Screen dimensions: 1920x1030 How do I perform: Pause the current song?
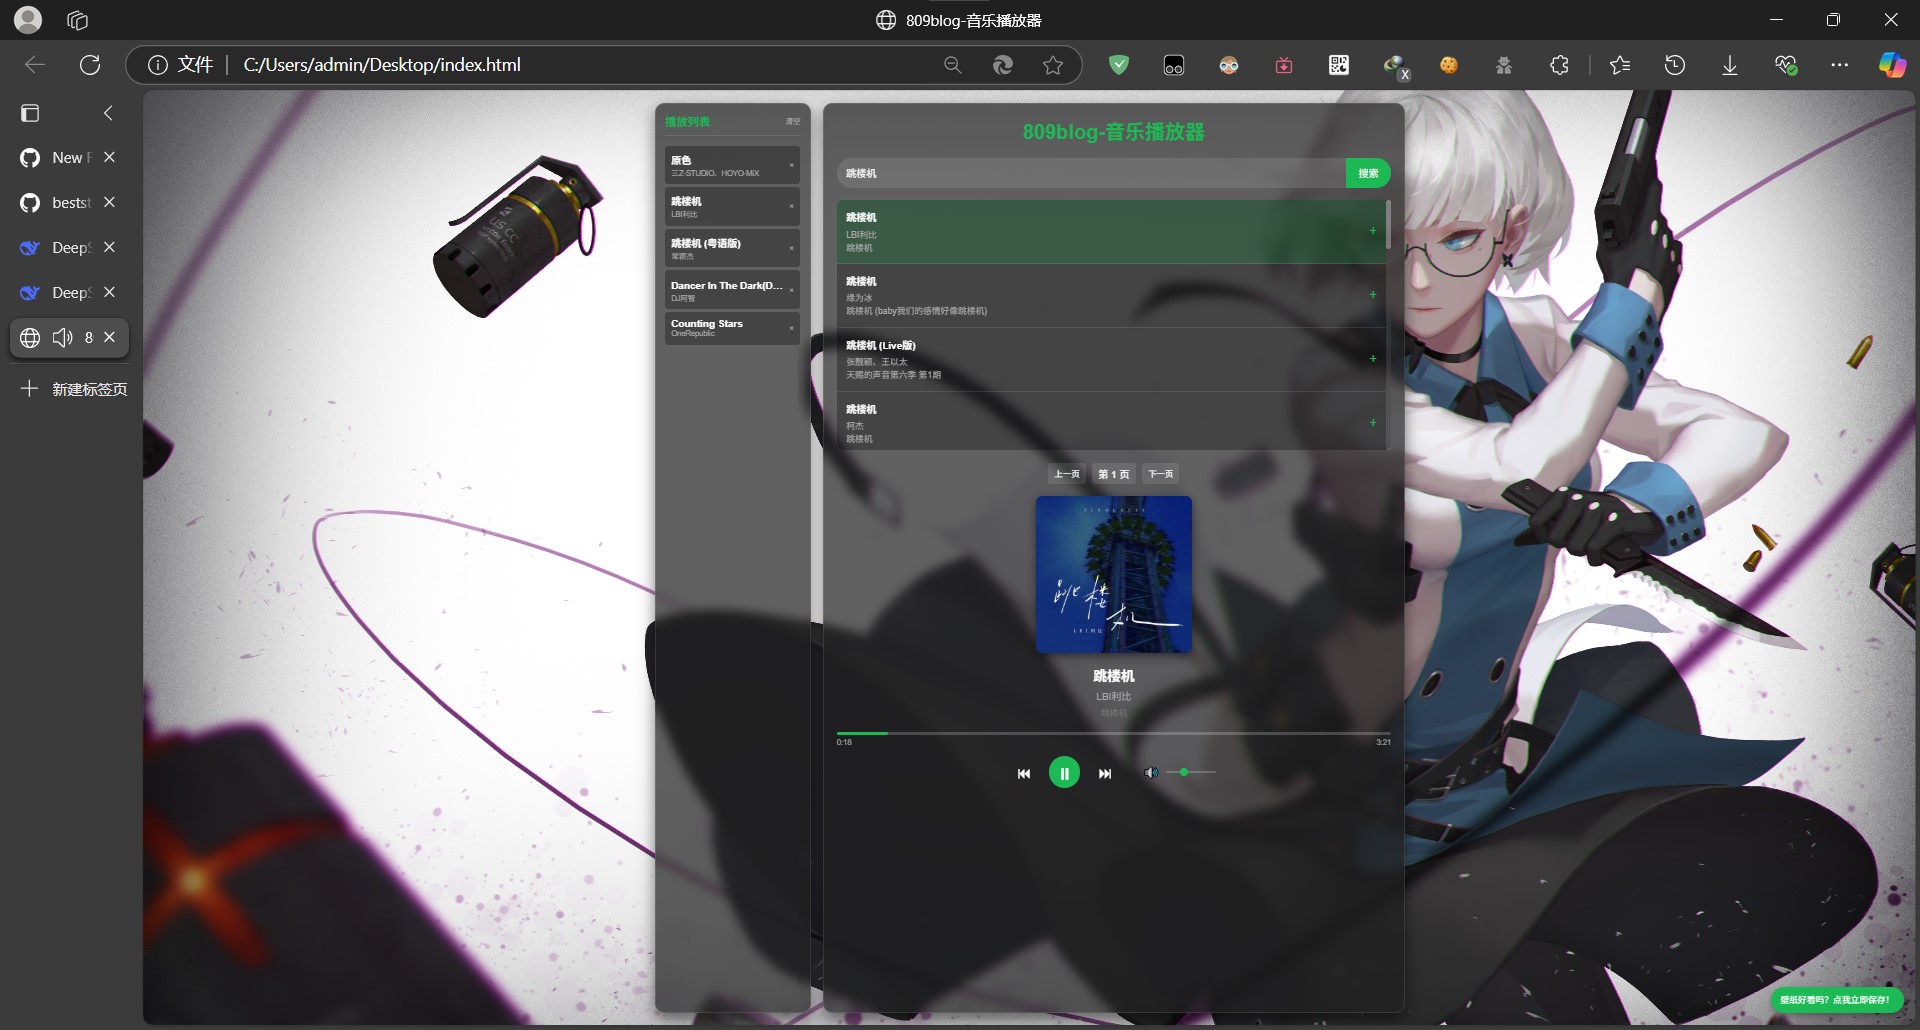1064,773
